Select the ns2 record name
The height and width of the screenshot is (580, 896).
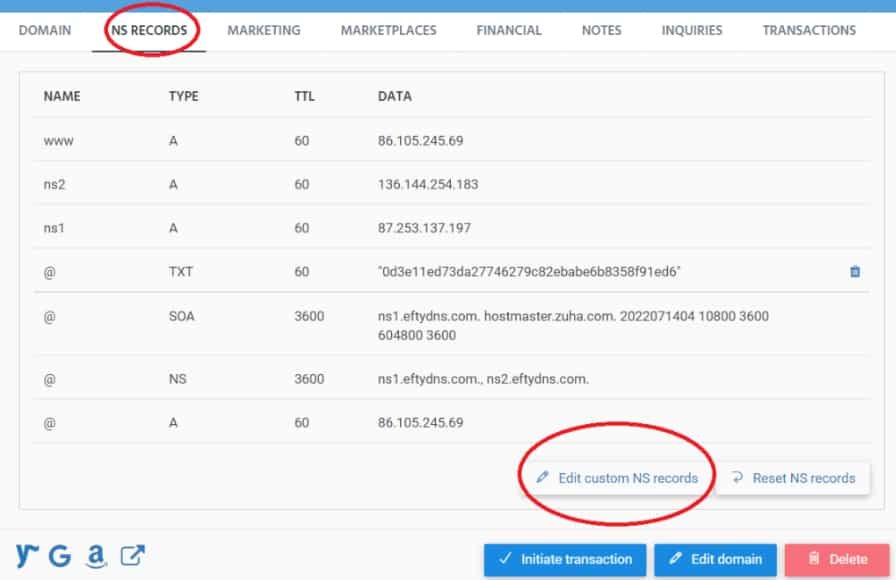pos(54,185)
